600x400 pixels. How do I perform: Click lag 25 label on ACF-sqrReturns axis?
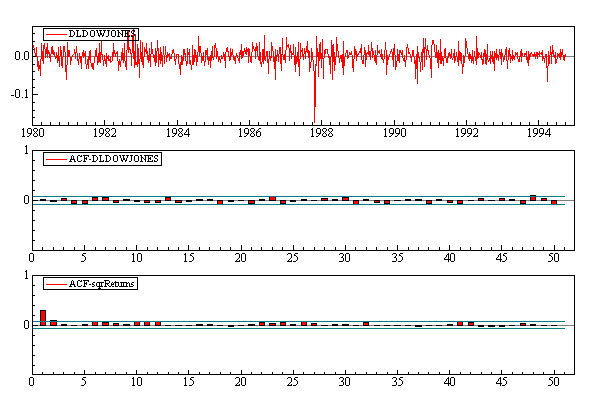click(293, 383)
